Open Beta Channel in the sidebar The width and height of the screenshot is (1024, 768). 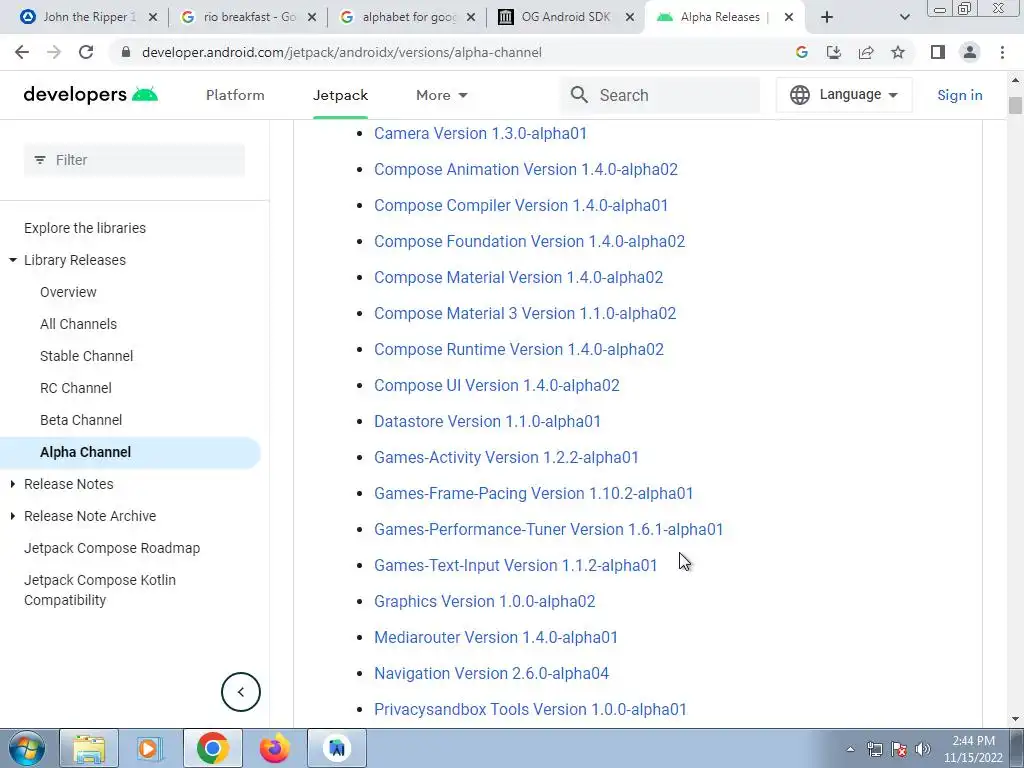pos(81,420)
